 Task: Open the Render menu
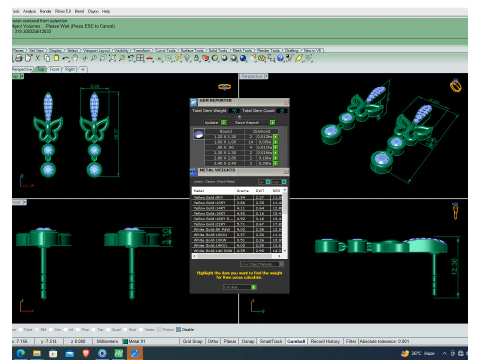pos(45,11)
